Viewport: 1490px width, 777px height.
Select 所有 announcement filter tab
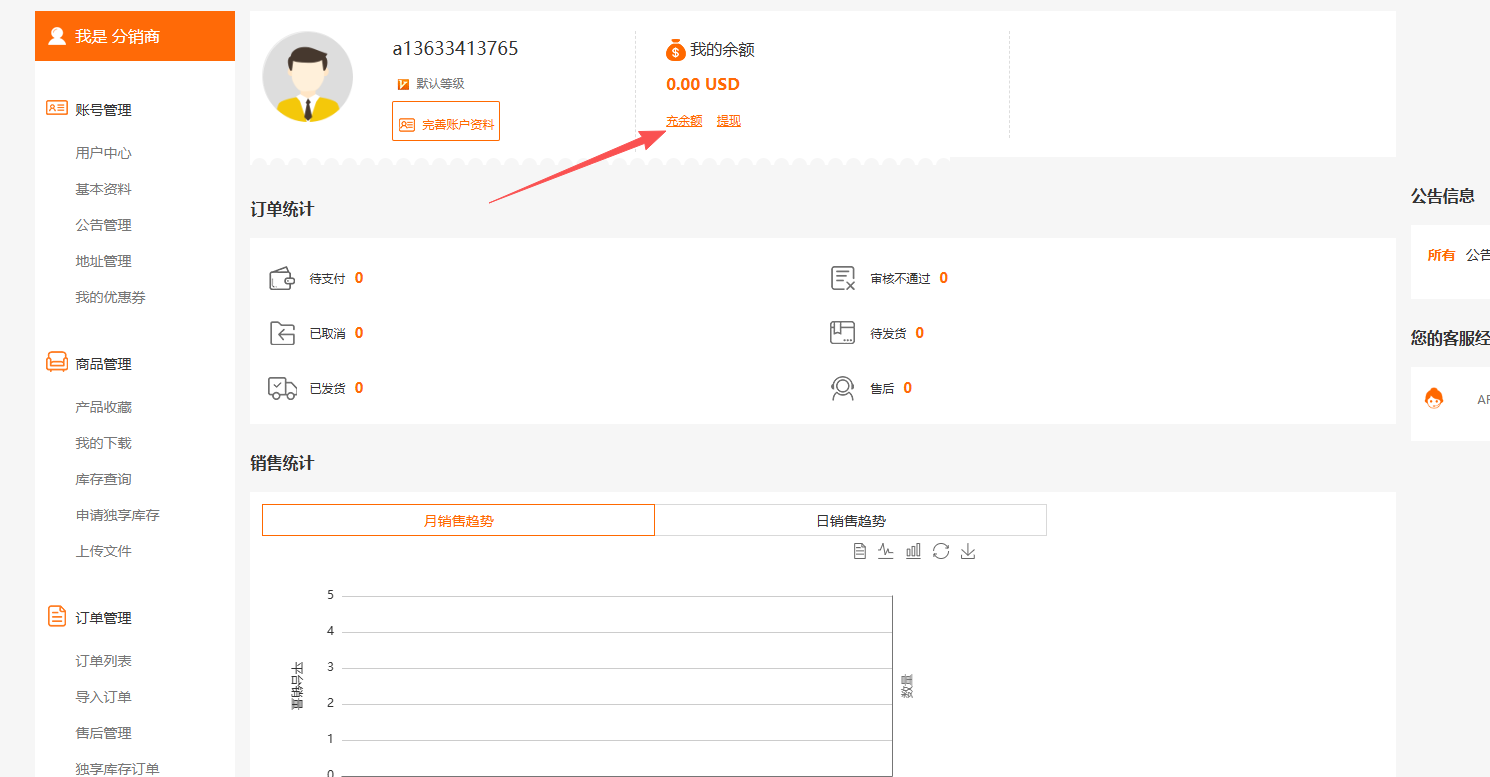pos(1441,255)
